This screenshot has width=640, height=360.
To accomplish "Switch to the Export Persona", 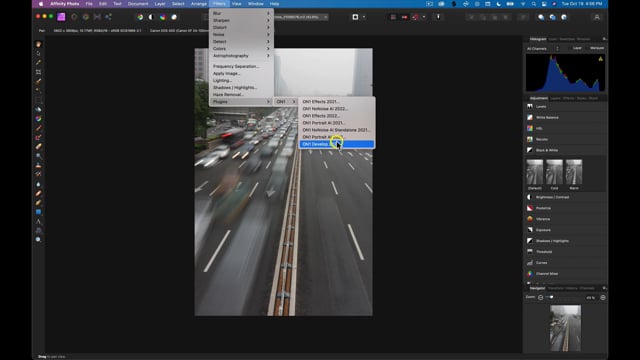I will tap(109, 17).
